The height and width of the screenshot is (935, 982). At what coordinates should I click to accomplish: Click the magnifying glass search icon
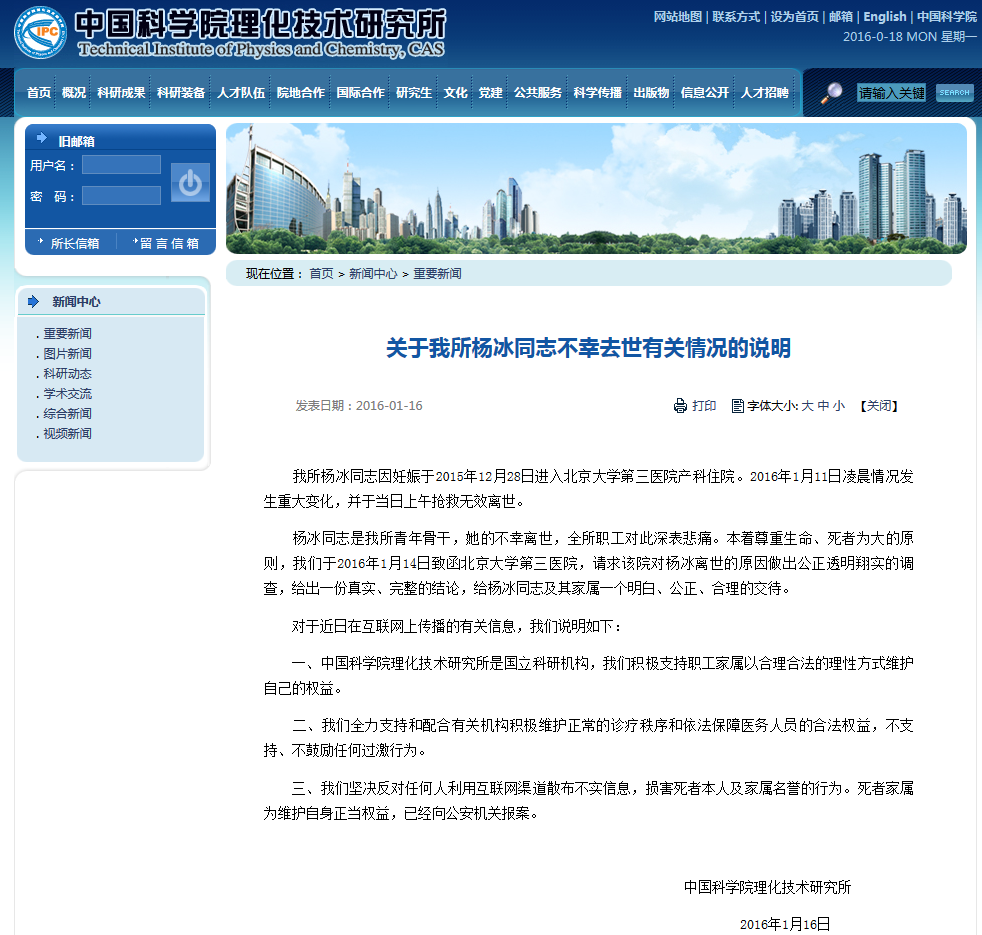[x=831, y=93]
